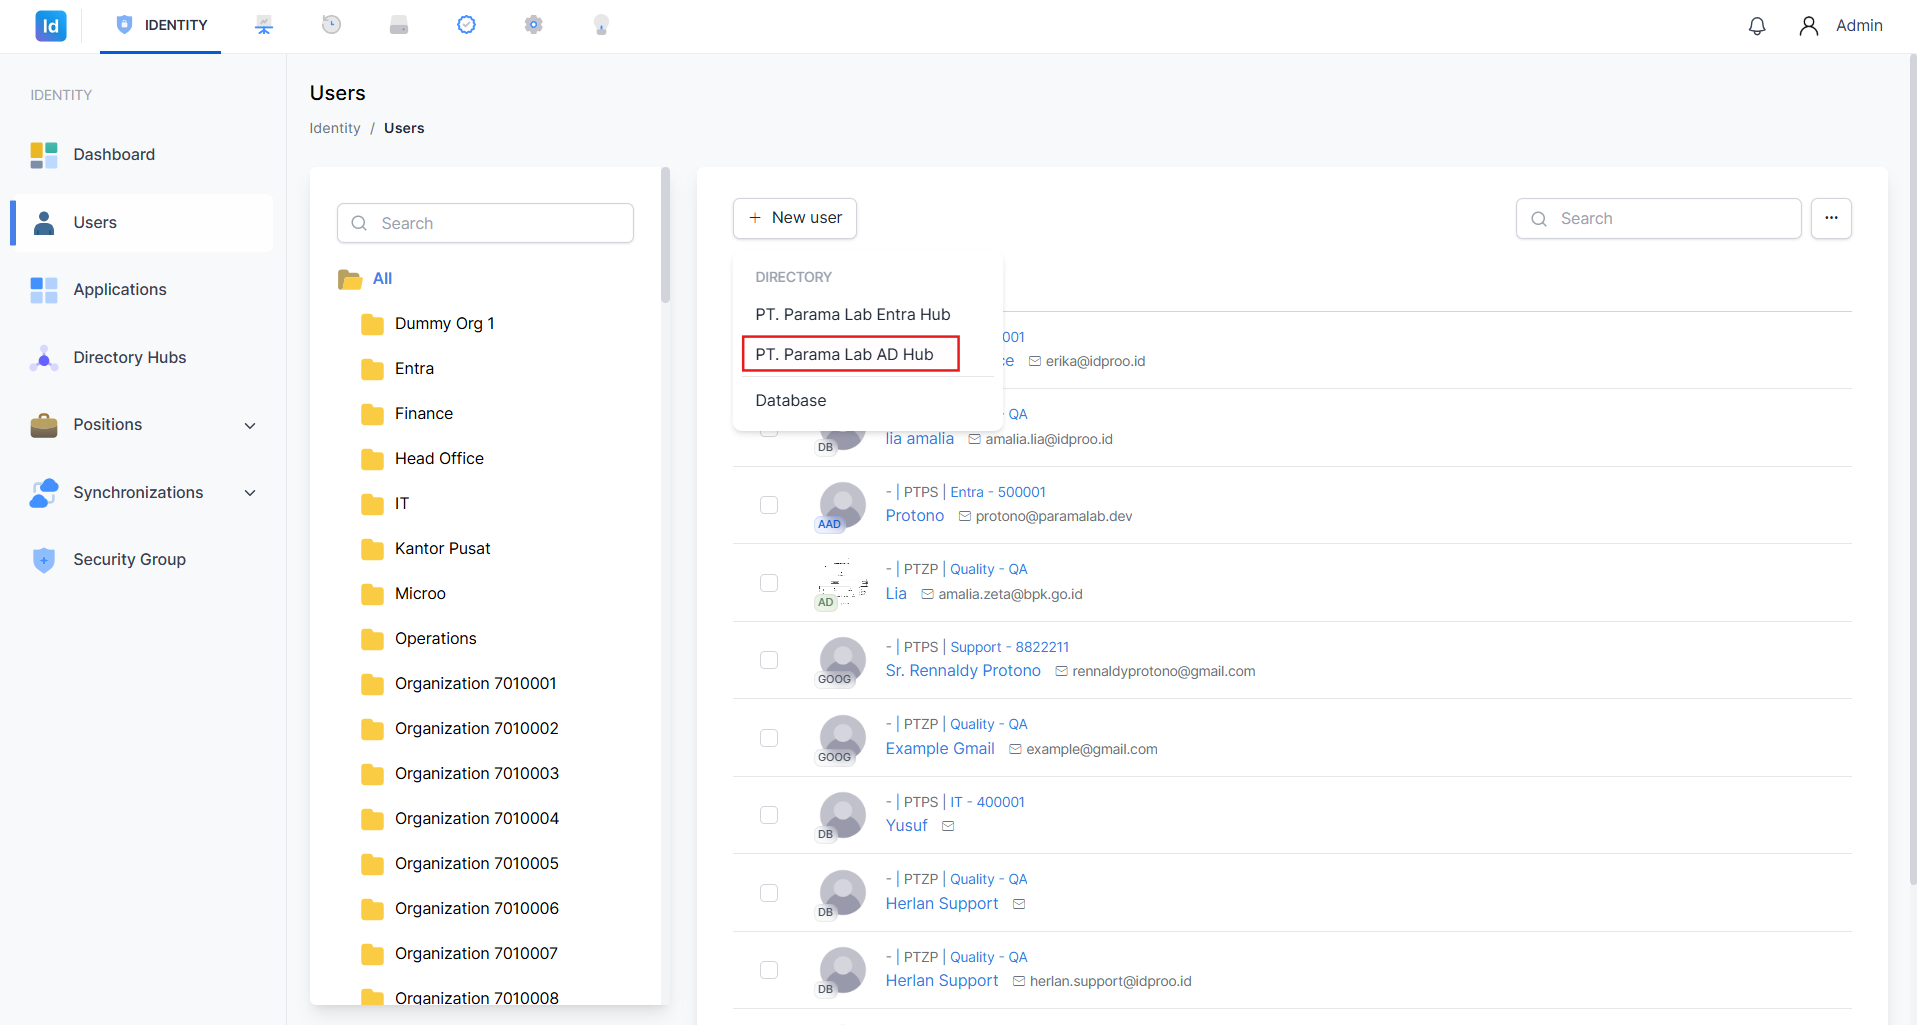Screen dimensions: 1917x1025
Task: Click the Admin user profile icon
Action: (x=1808, y=26)
